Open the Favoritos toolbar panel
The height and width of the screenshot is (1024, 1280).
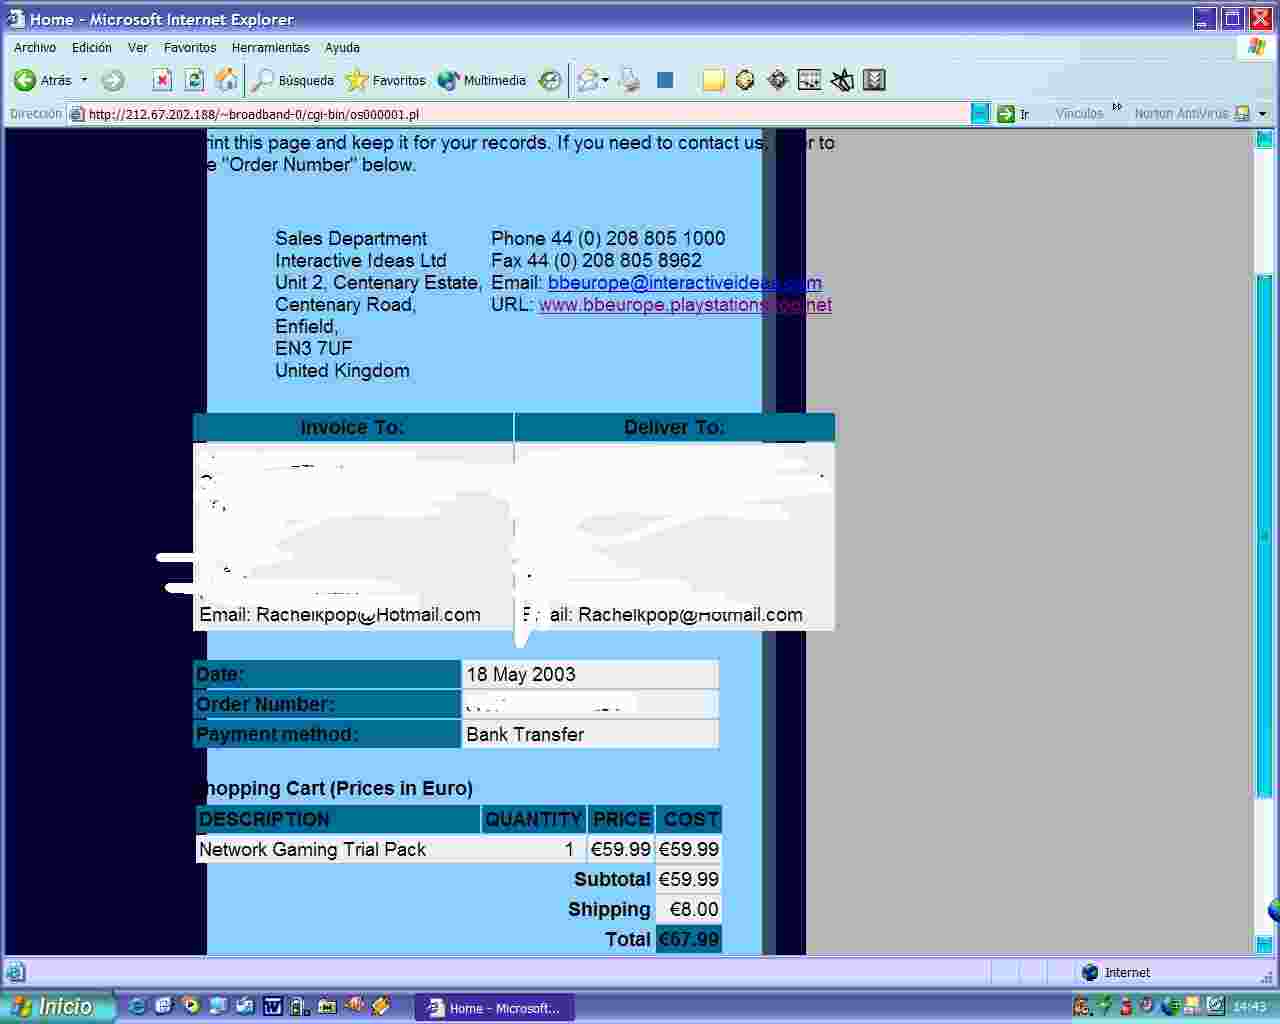(386, 80)
